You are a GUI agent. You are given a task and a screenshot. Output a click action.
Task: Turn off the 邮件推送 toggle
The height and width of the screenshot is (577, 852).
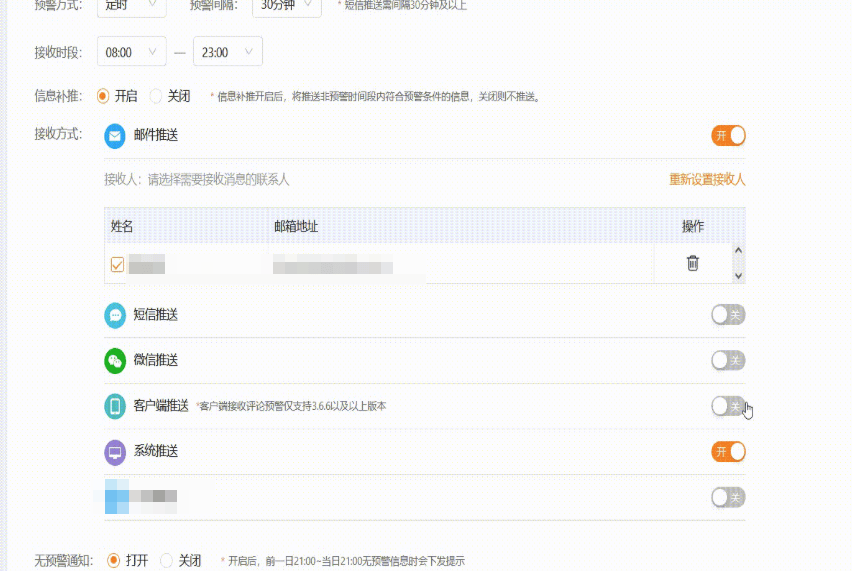728,136
